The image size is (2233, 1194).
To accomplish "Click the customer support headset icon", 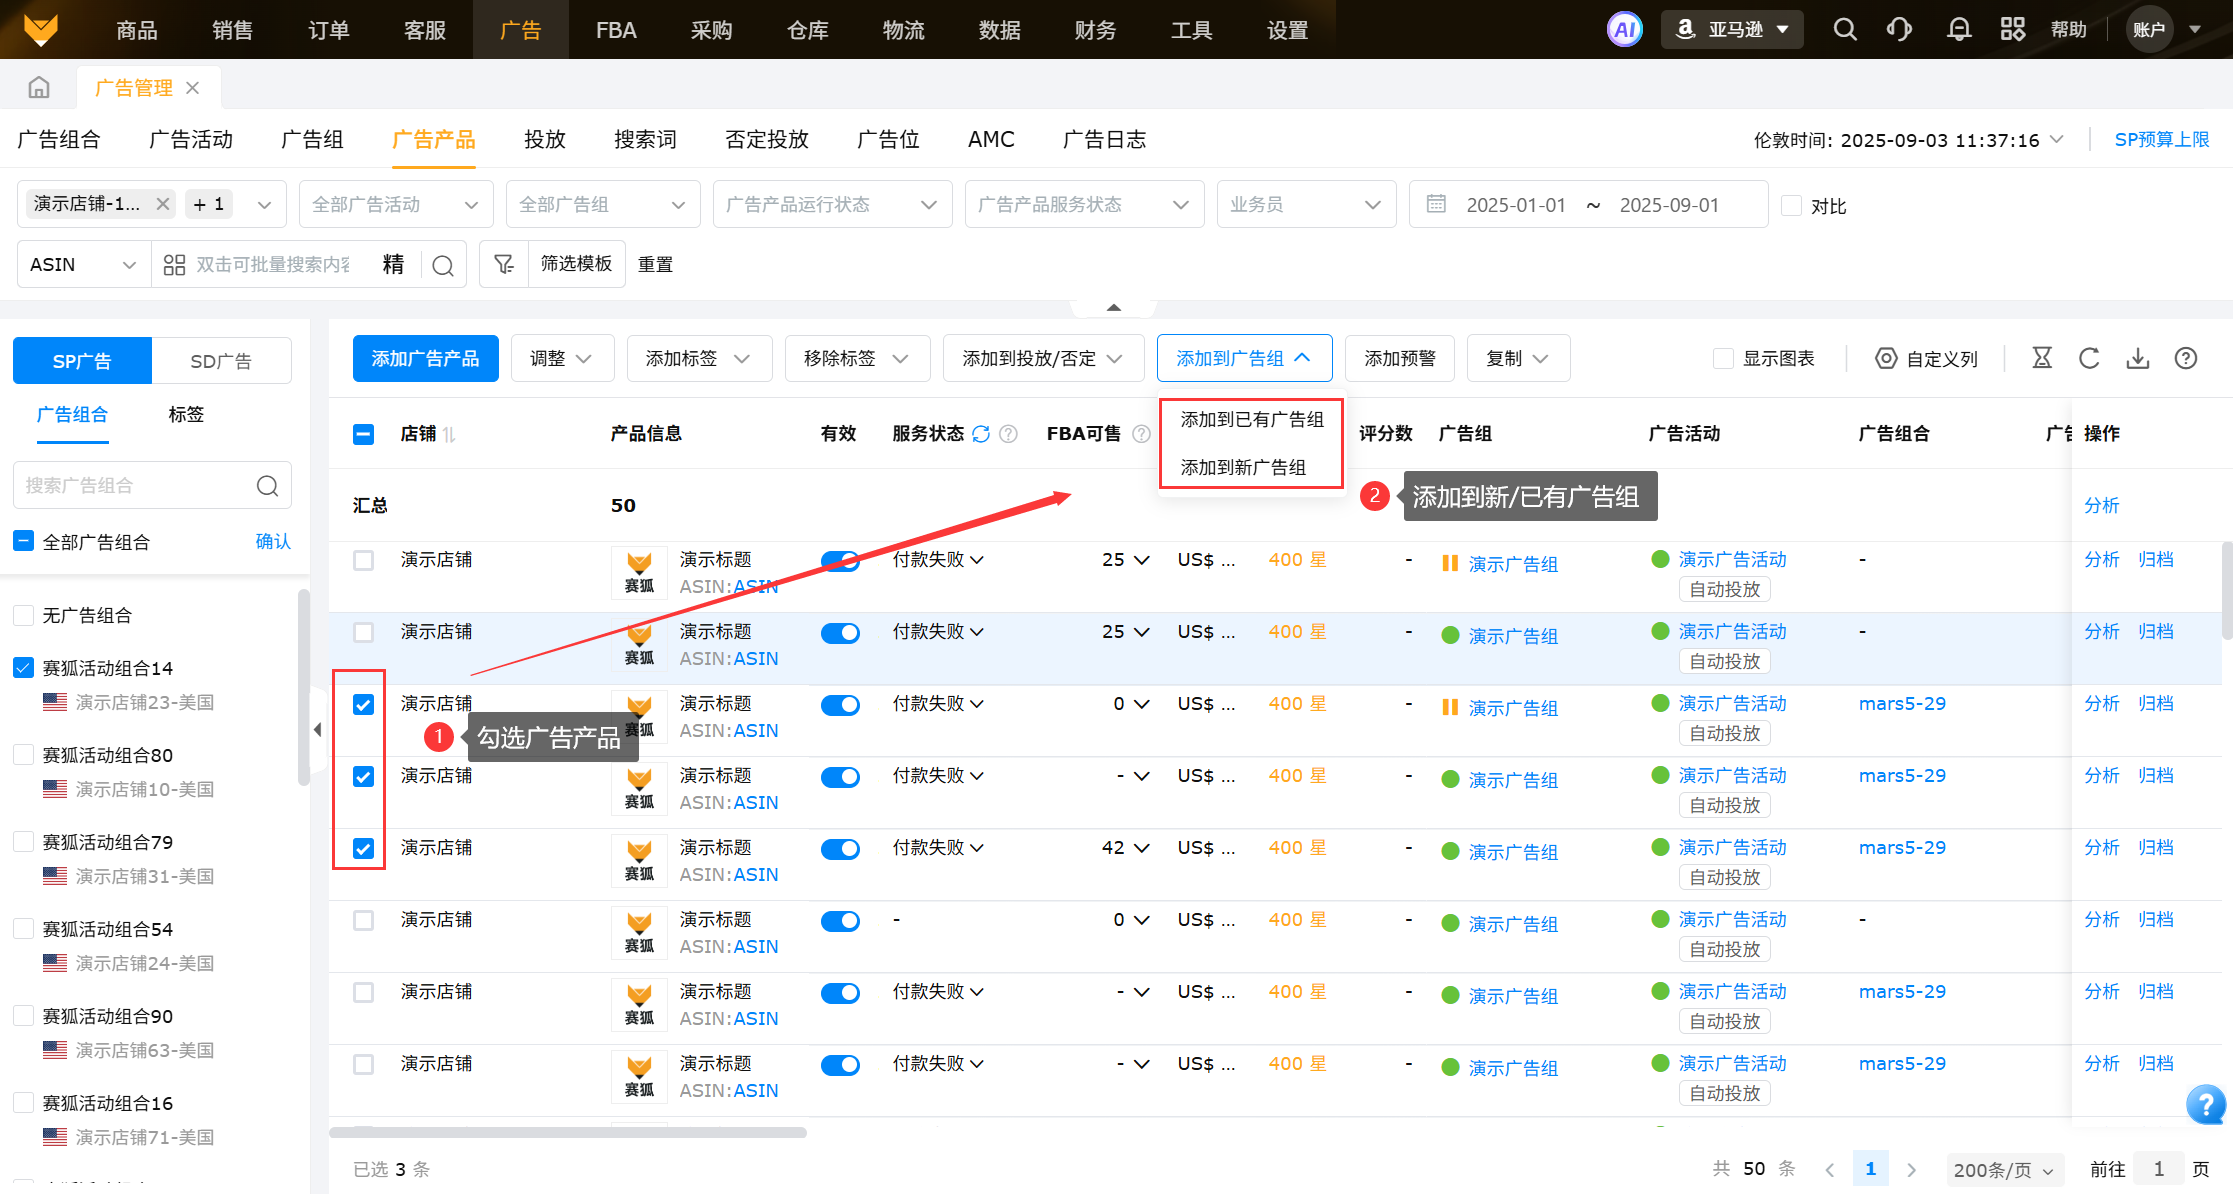I will [1899, 29].
